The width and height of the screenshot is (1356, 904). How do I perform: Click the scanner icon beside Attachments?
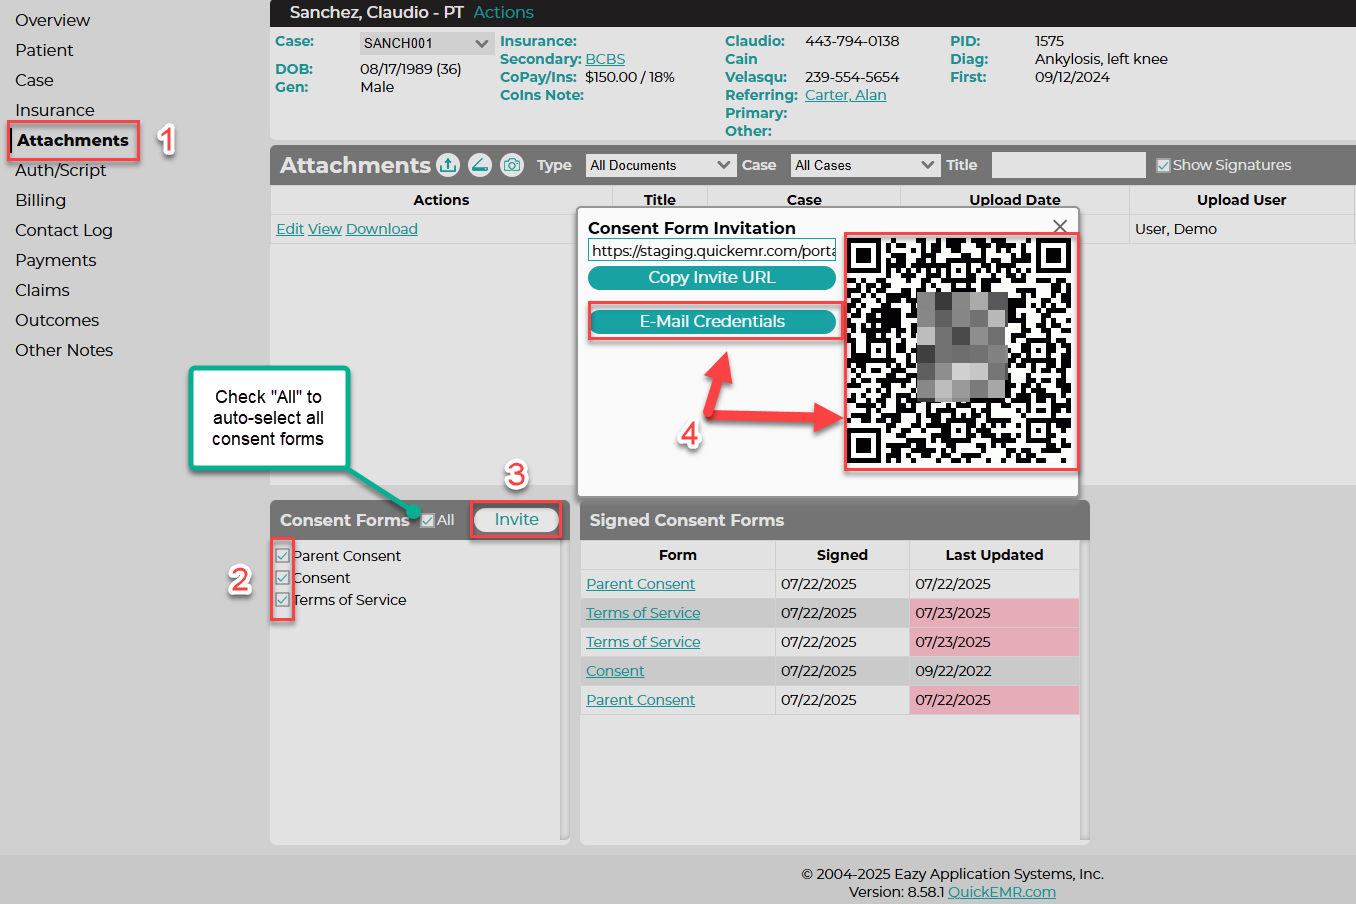pos(480,165)
